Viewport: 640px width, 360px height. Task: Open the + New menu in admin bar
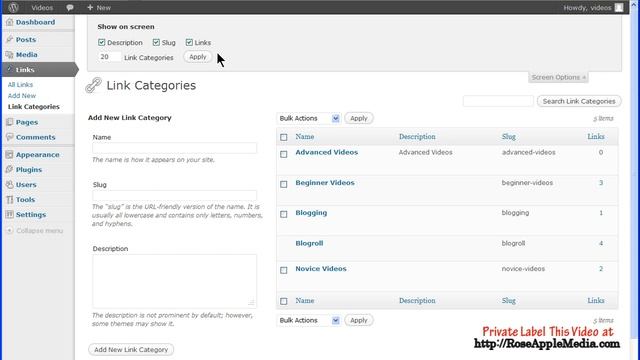pos(99,8)
